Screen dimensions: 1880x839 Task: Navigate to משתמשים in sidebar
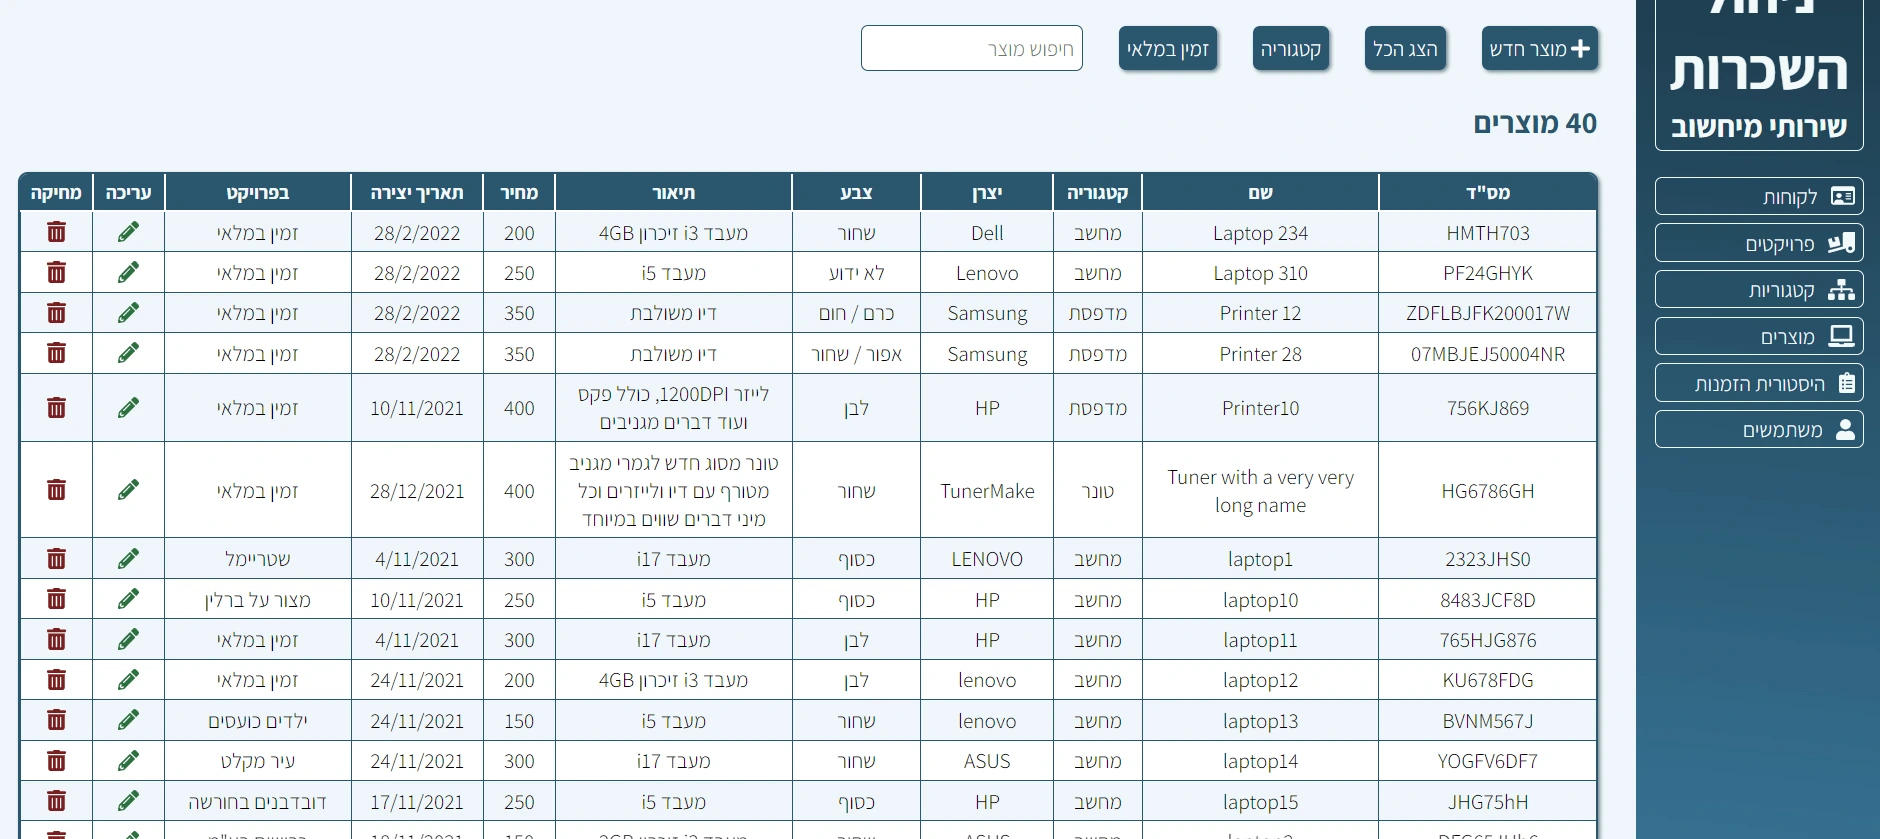point(1758,430)
